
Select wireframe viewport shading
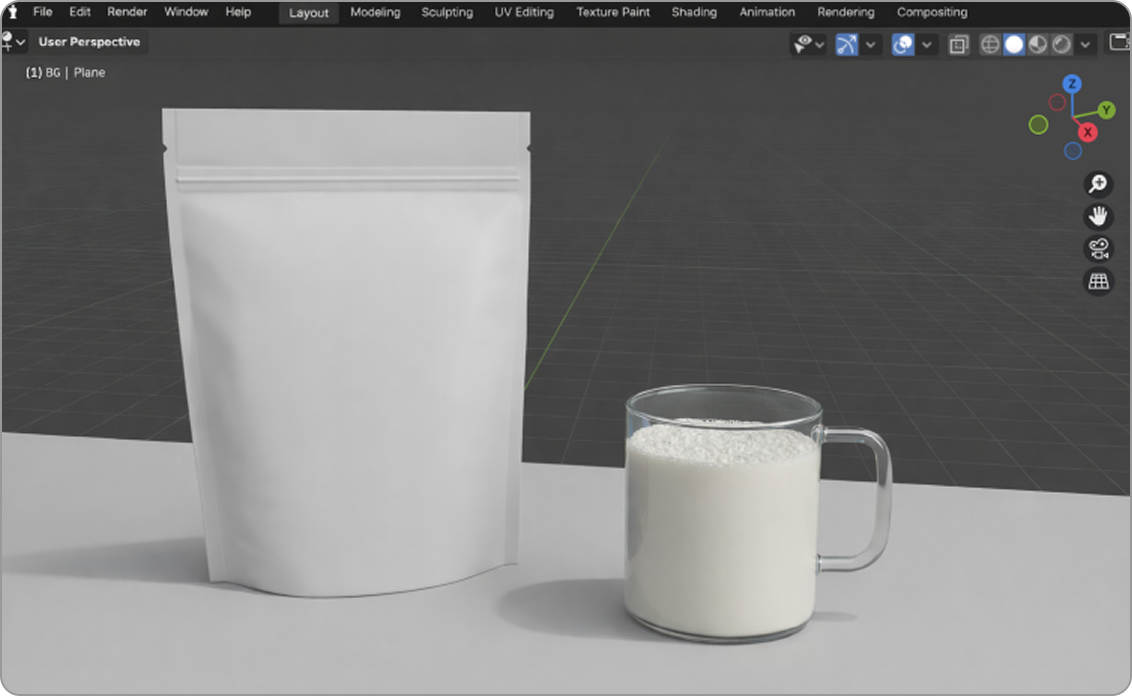[x=989, y=45]
